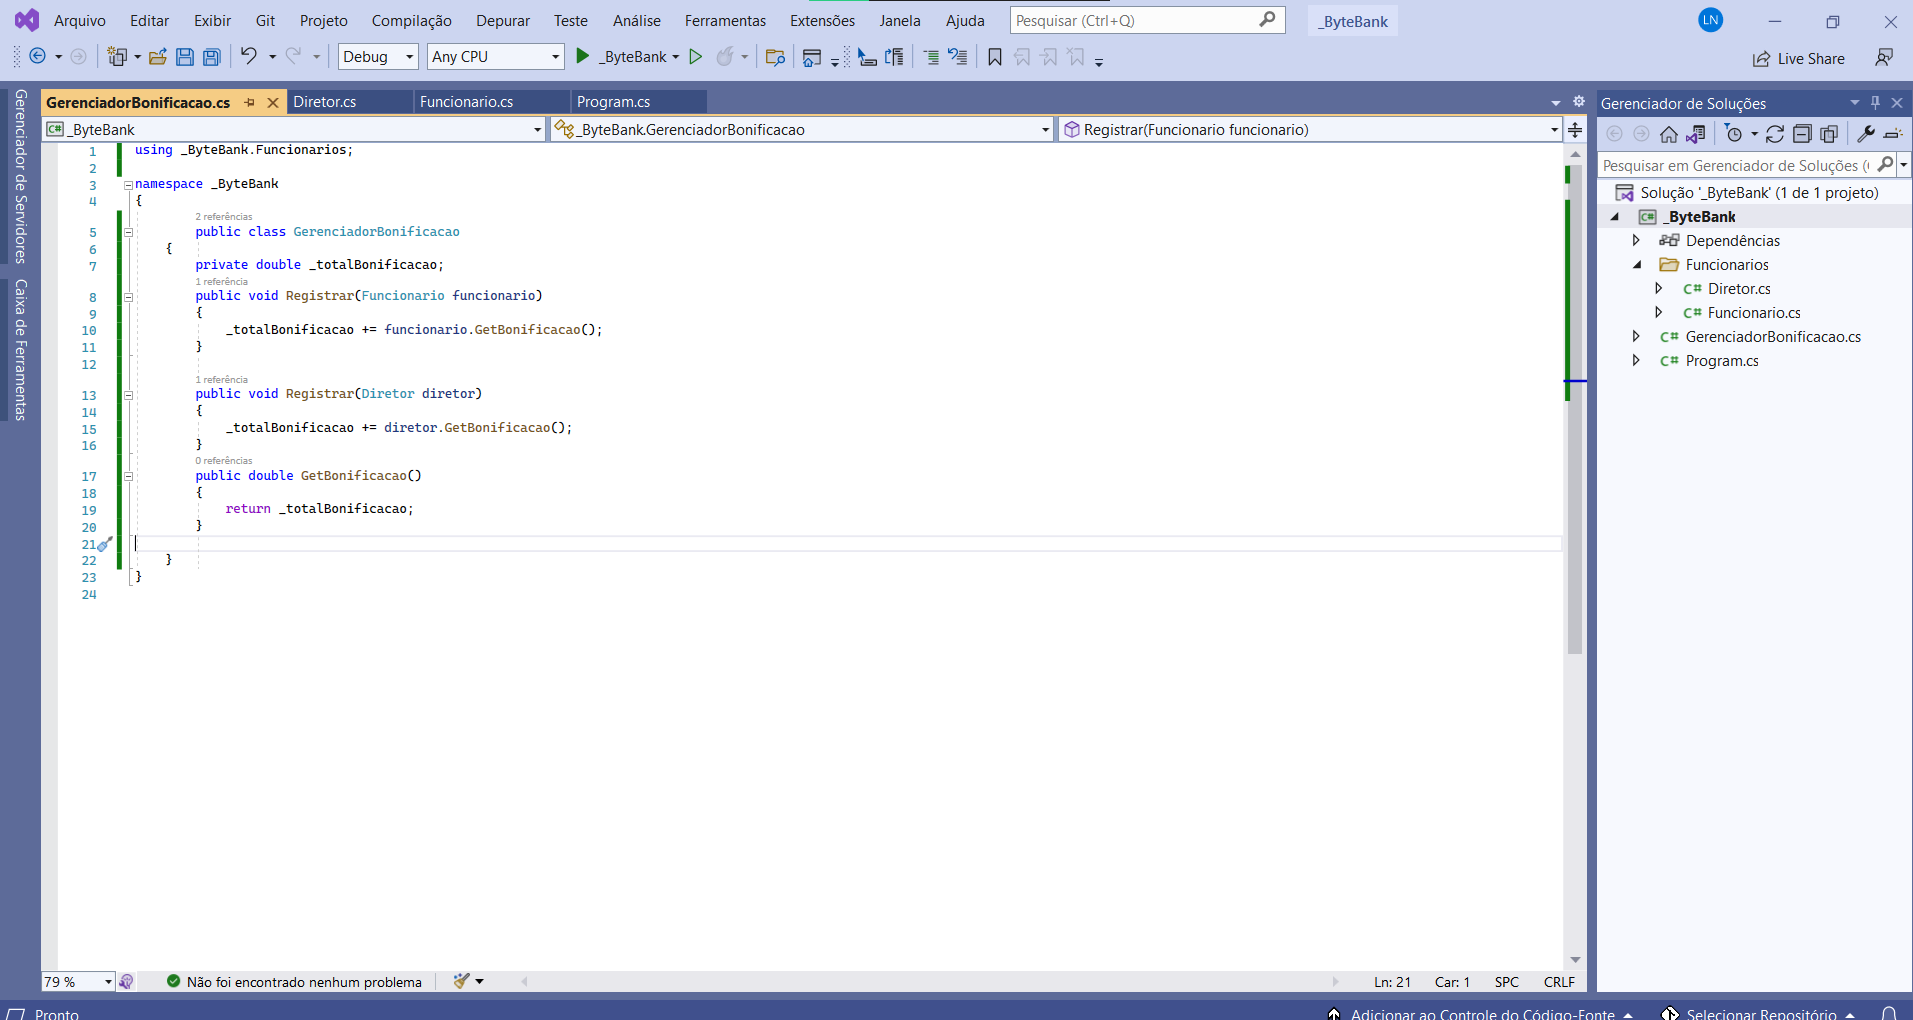Click Selecionar Repositório in status bar
Viewport: 1913px width, 1020px height.
1761,1013
